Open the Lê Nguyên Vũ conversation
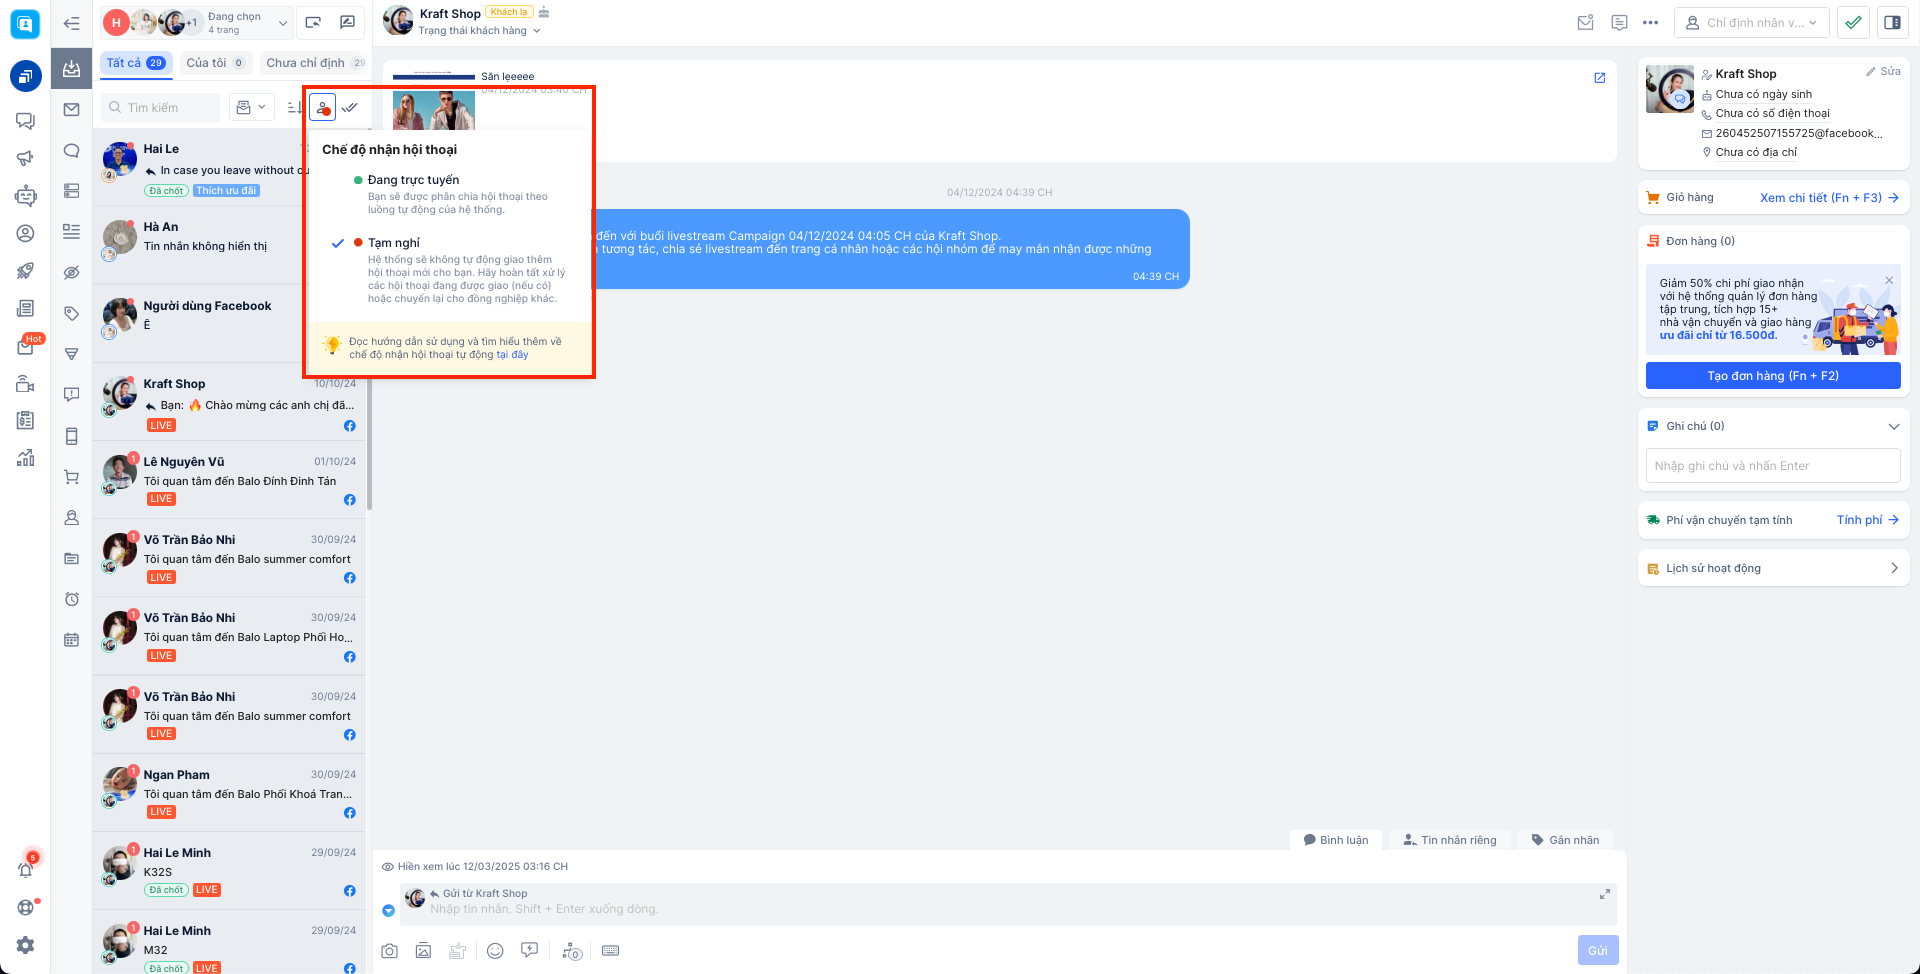 click(229, 480)
